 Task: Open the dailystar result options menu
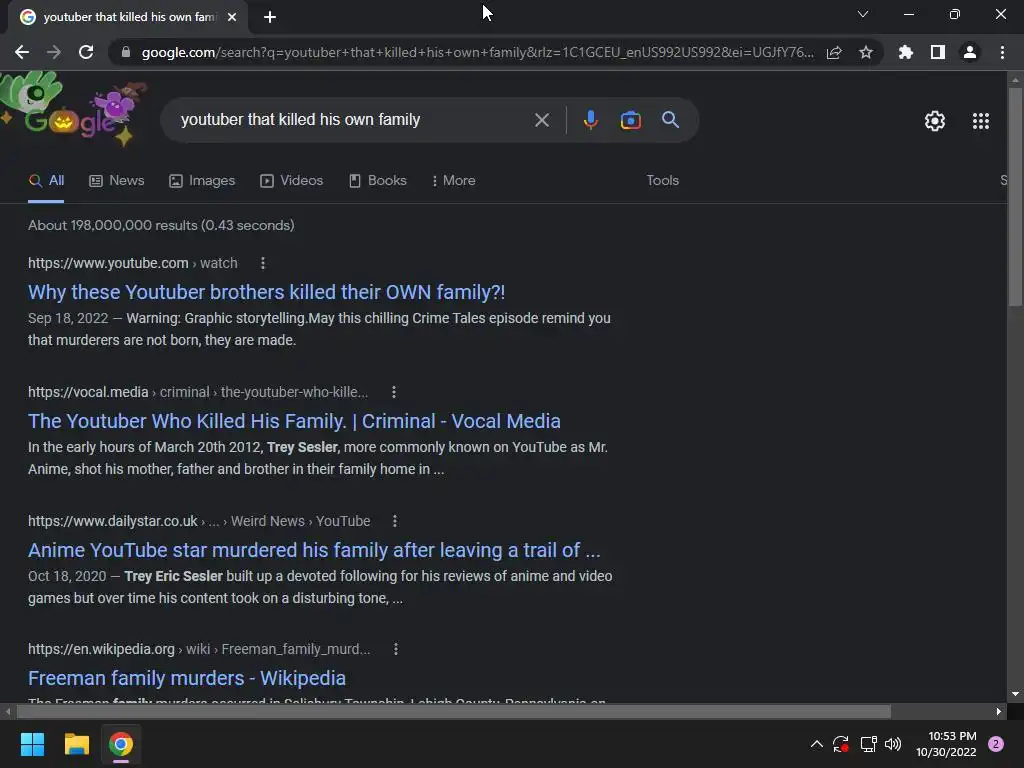[394, 521]
